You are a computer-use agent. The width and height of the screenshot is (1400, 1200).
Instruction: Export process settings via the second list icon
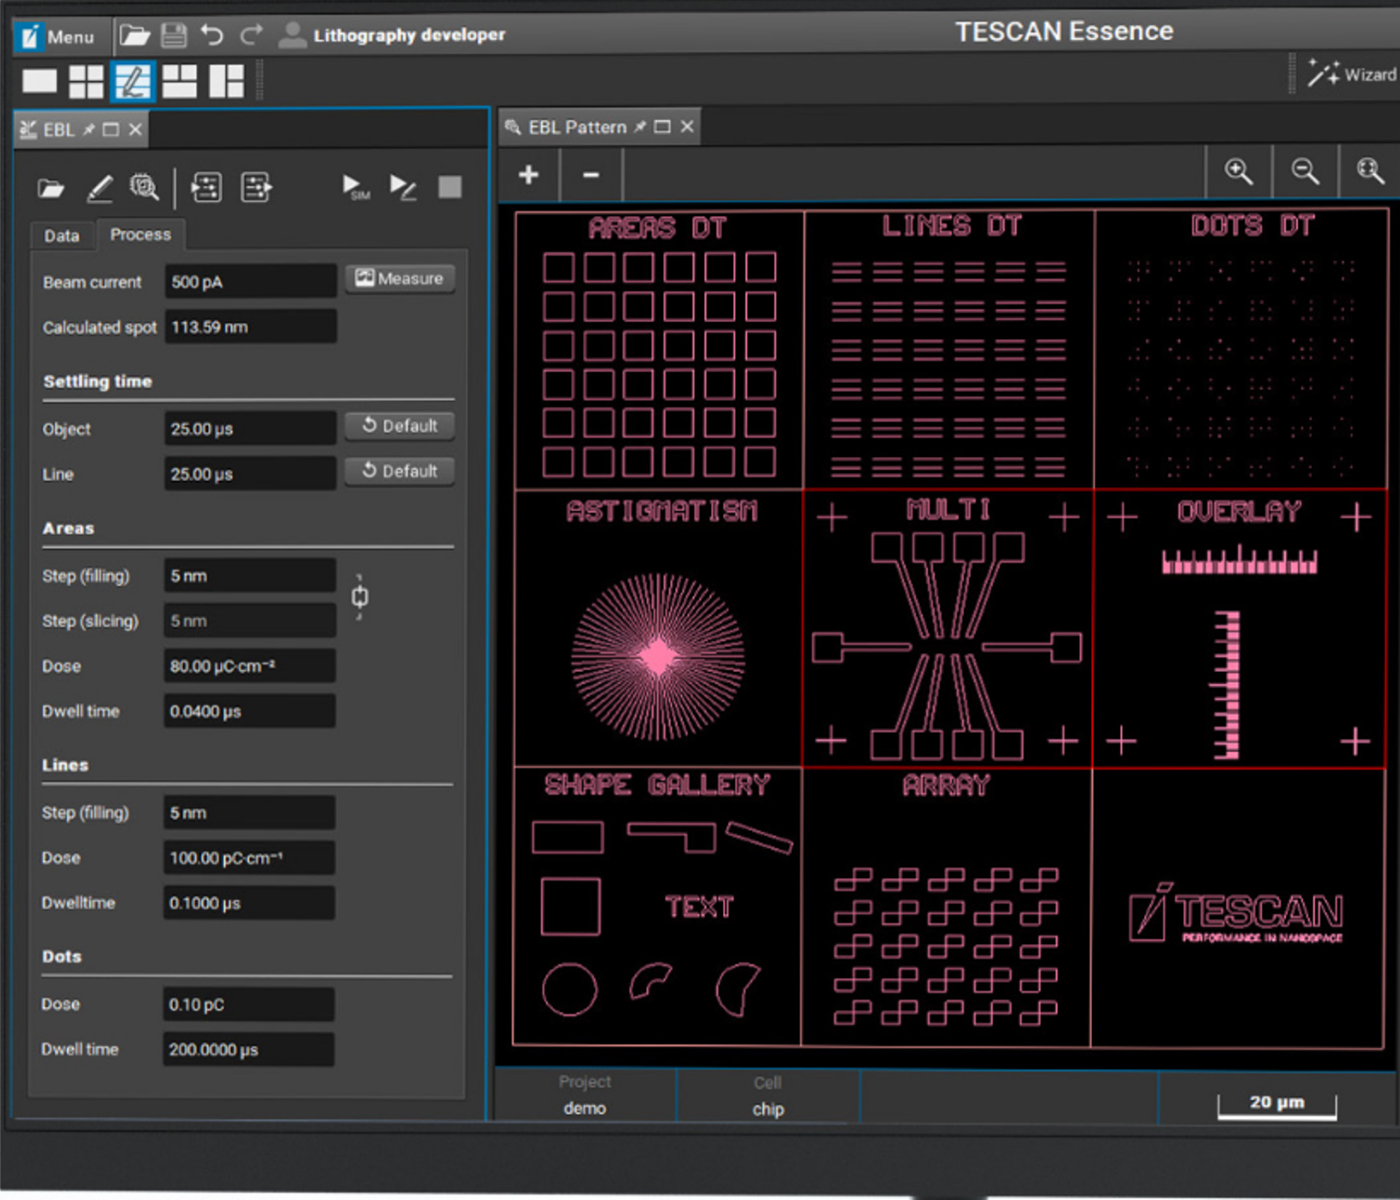[x=256, y=188]
